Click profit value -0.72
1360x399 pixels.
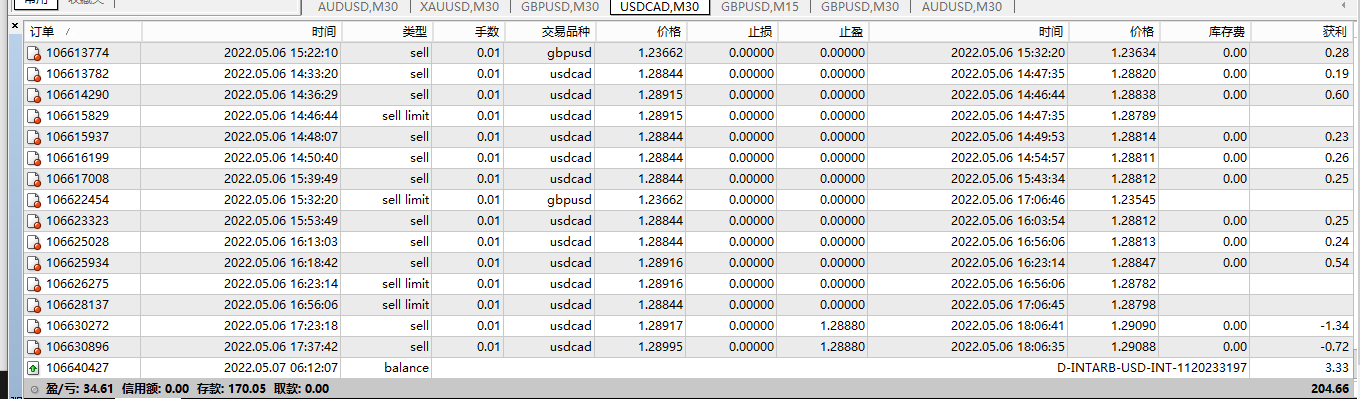tap(1335, 347)
